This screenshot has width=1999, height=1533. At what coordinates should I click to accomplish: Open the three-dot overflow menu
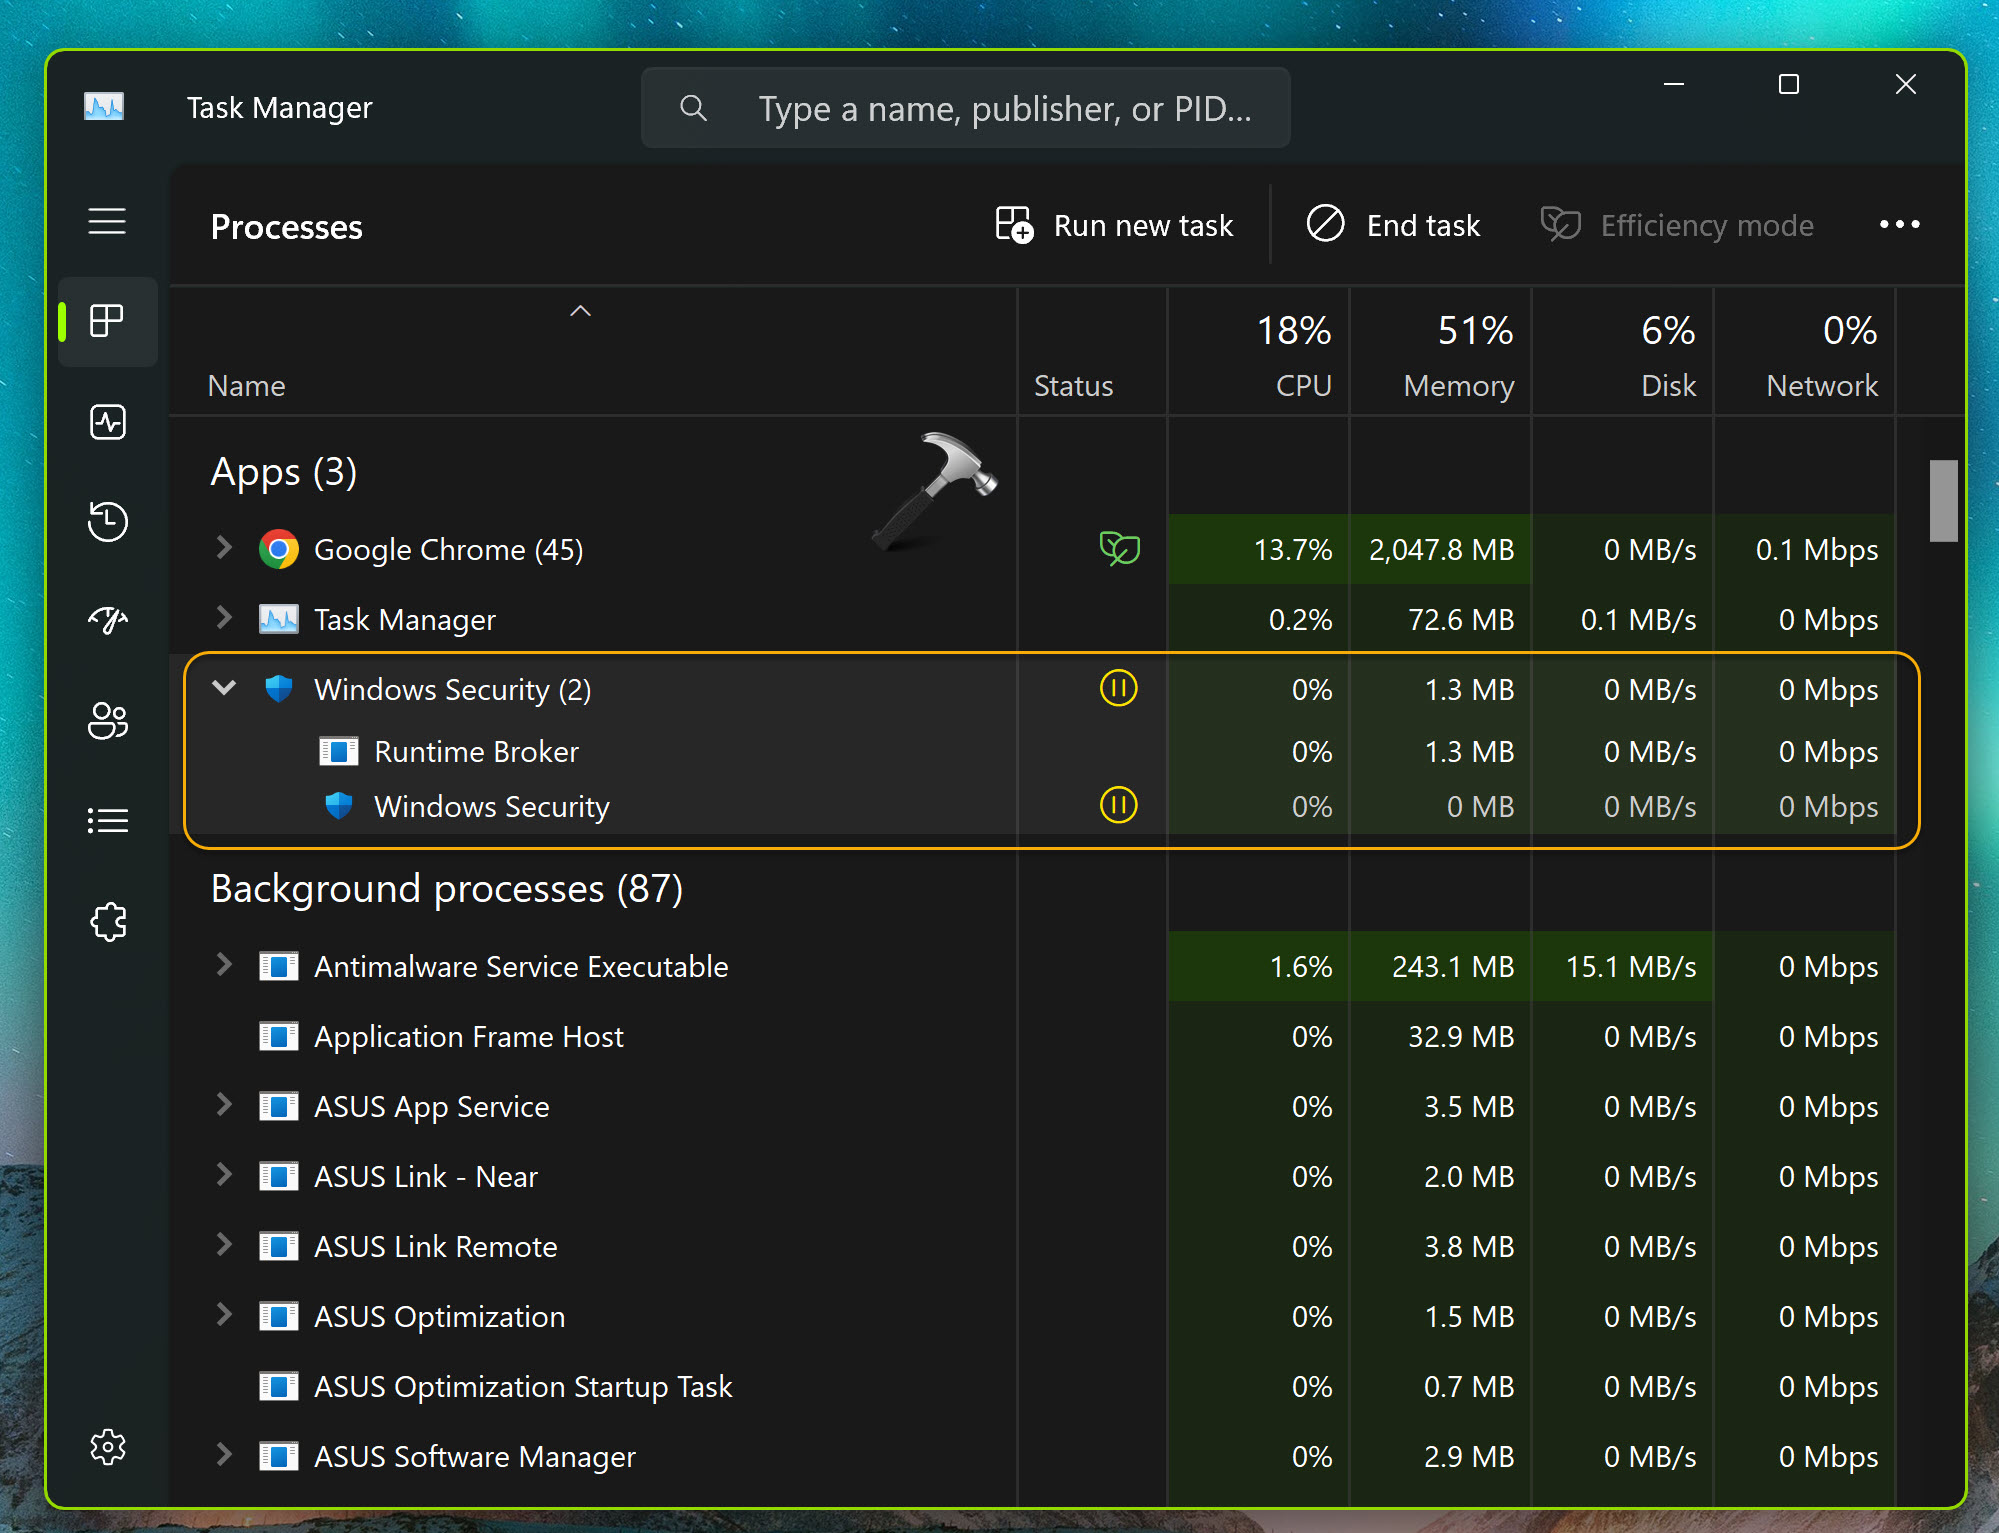click(1898, 225)
